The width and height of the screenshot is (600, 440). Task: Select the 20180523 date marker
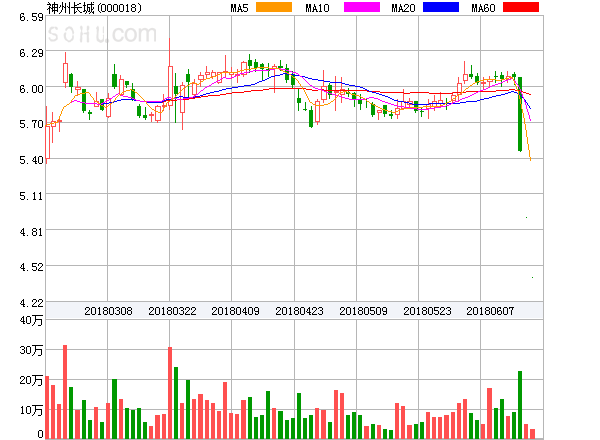[x=427, y=311]
